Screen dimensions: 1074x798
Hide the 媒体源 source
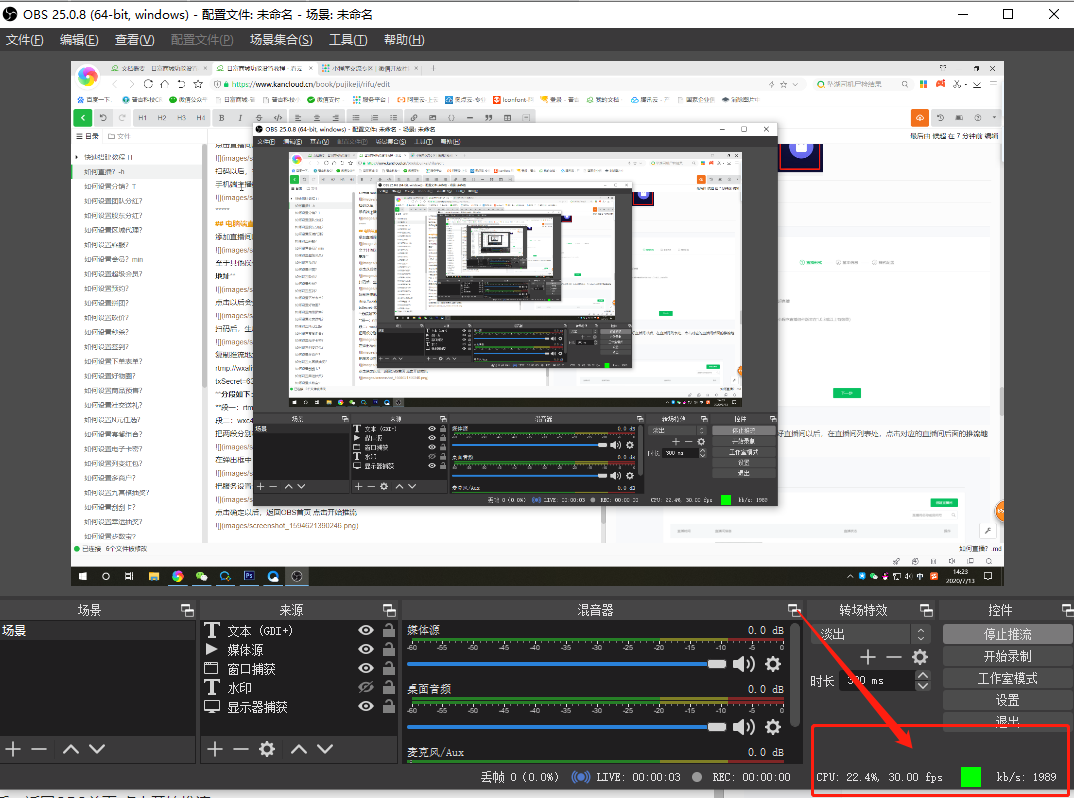366,649
